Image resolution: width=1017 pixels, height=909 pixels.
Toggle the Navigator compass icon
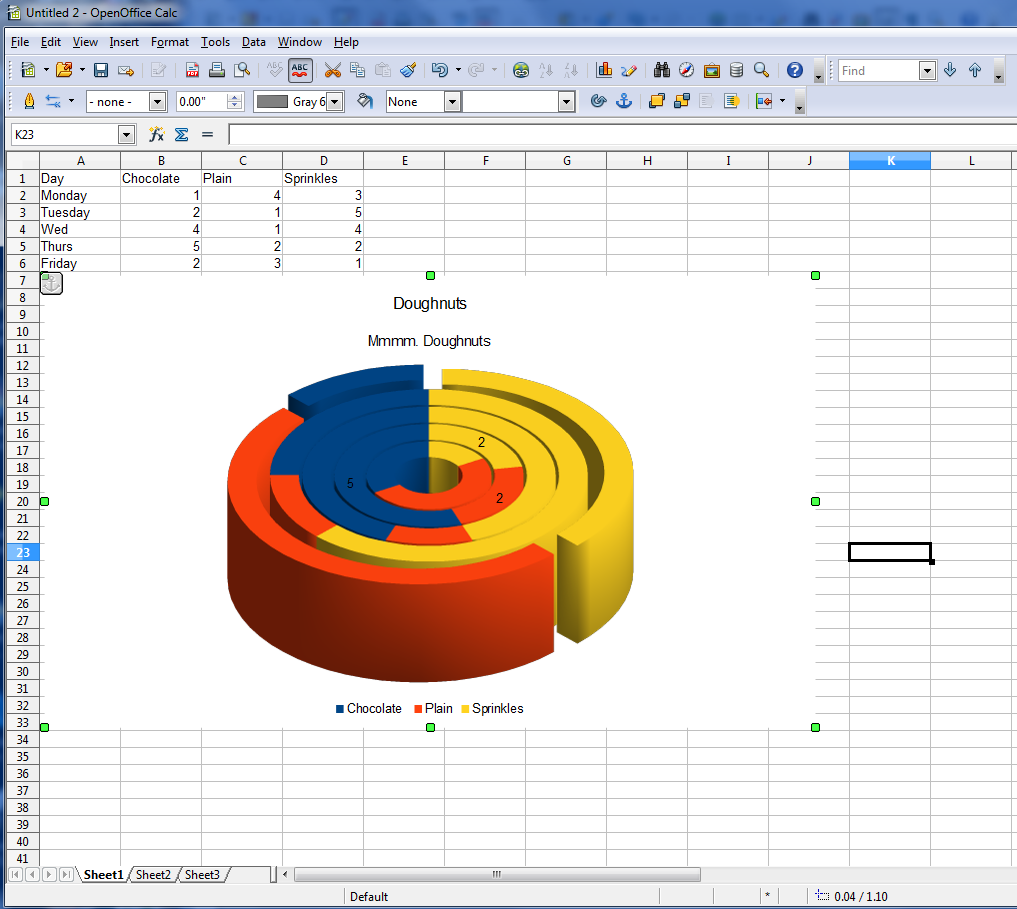point(686,70)
